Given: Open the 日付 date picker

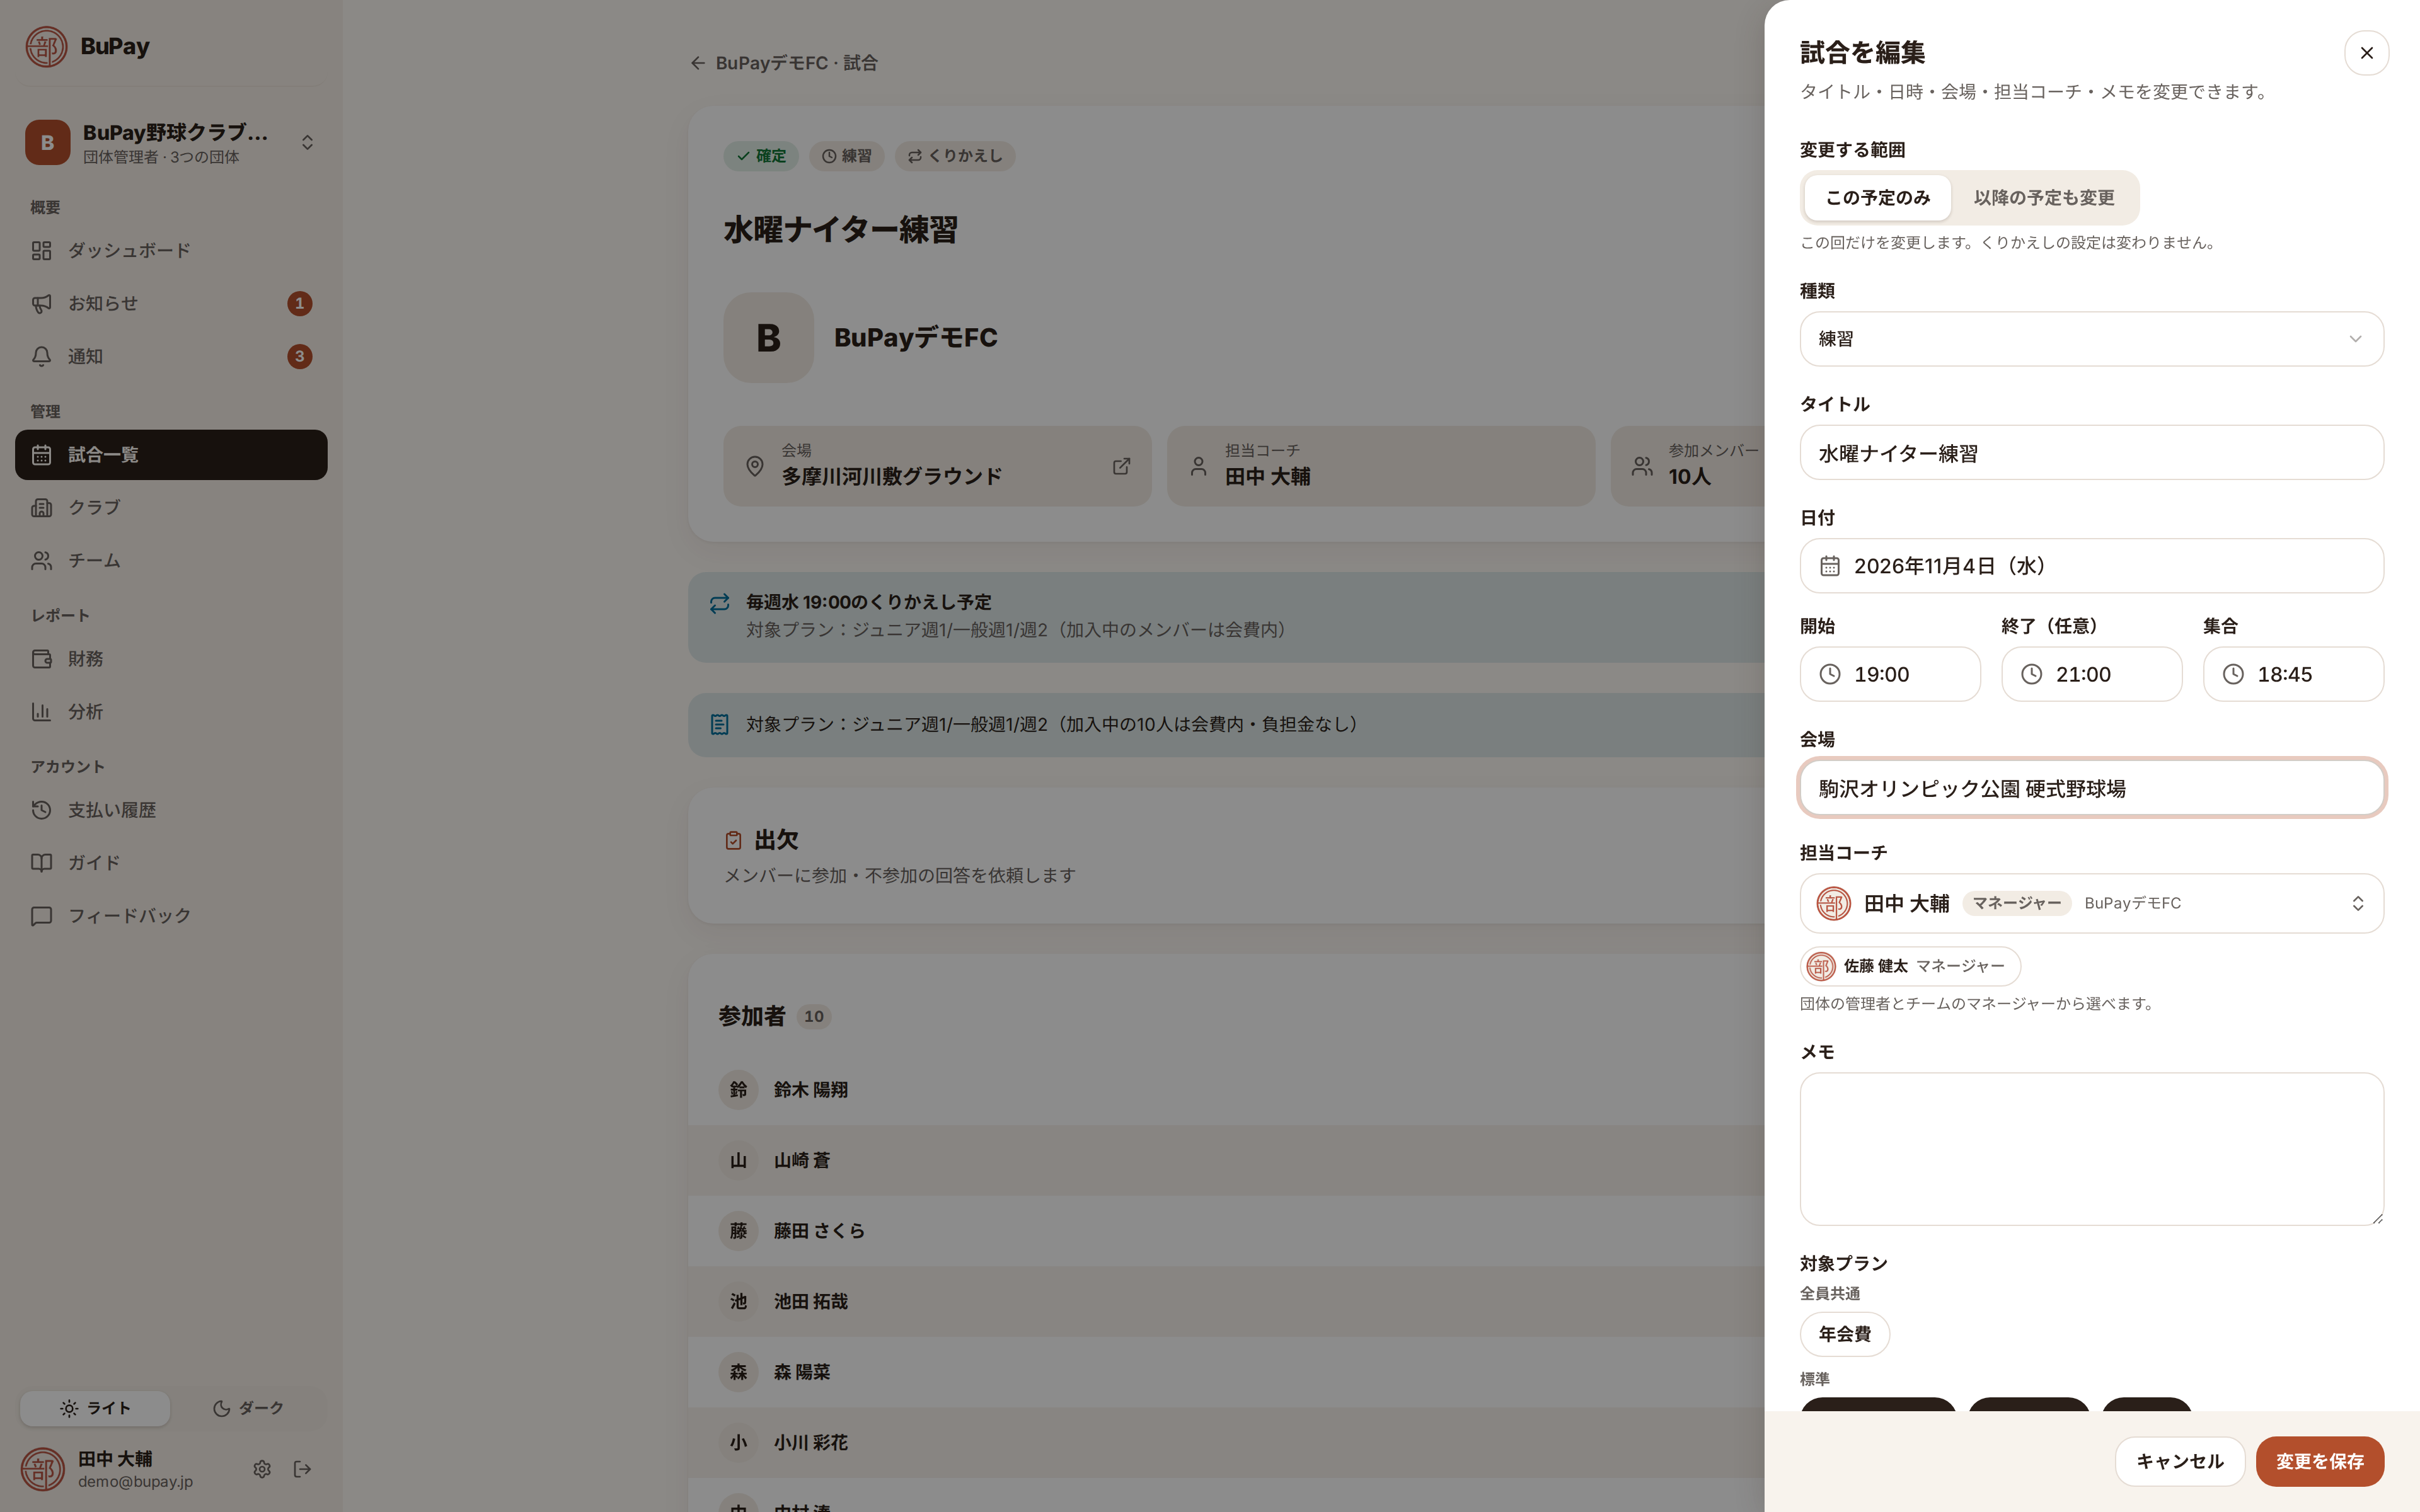Looking at the screenshot, I should [x=2091, y=566].
